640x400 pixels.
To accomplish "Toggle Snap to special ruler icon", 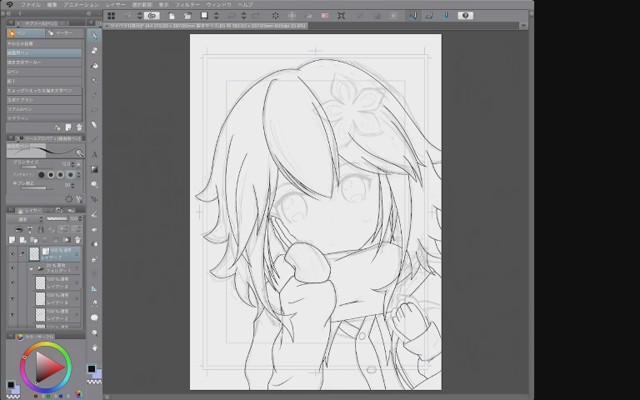I will 429,16.
